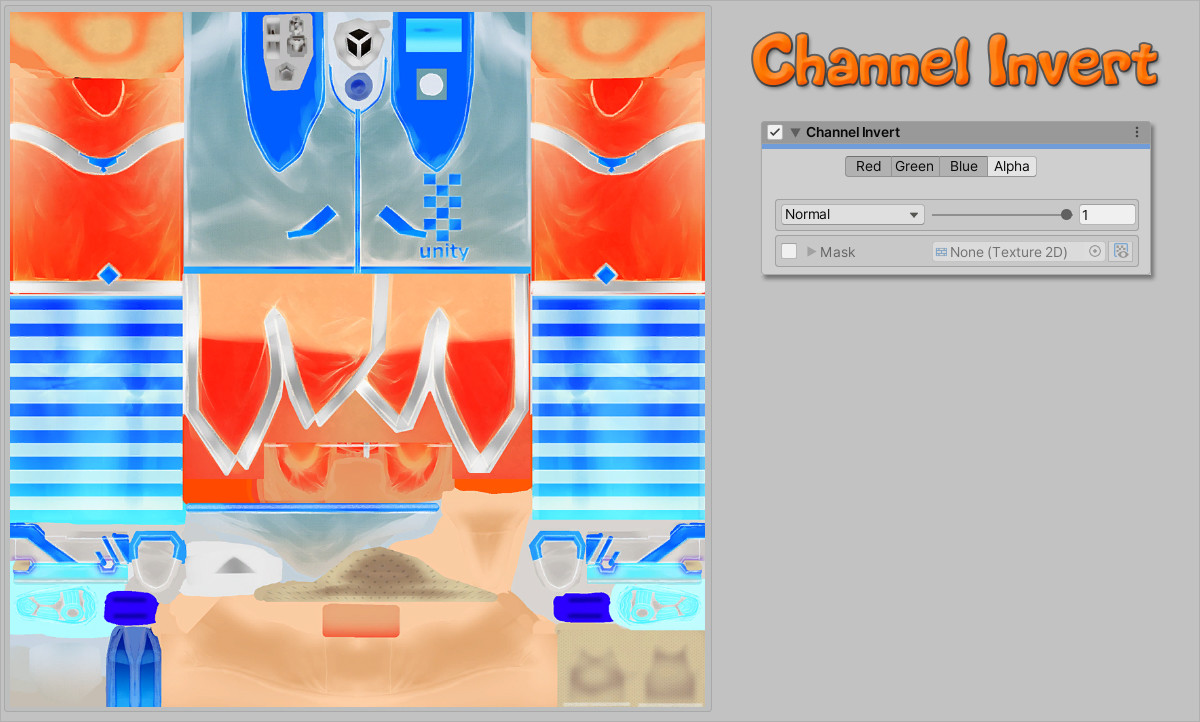1200x722 pixels.
Task: Collapse the Channel Invert foldout arrow
Action: coord(796,132)
